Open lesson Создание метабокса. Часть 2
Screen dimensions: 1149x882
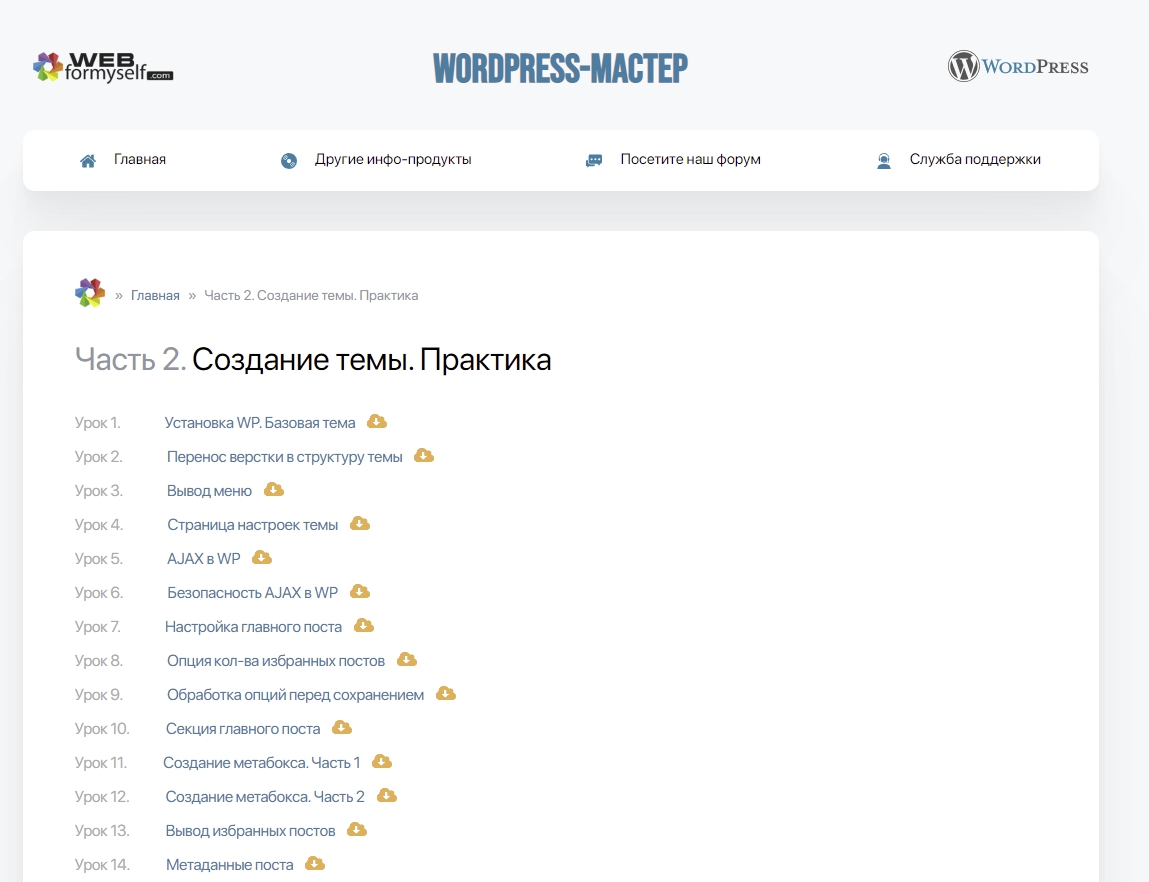(x=265, y=797)
